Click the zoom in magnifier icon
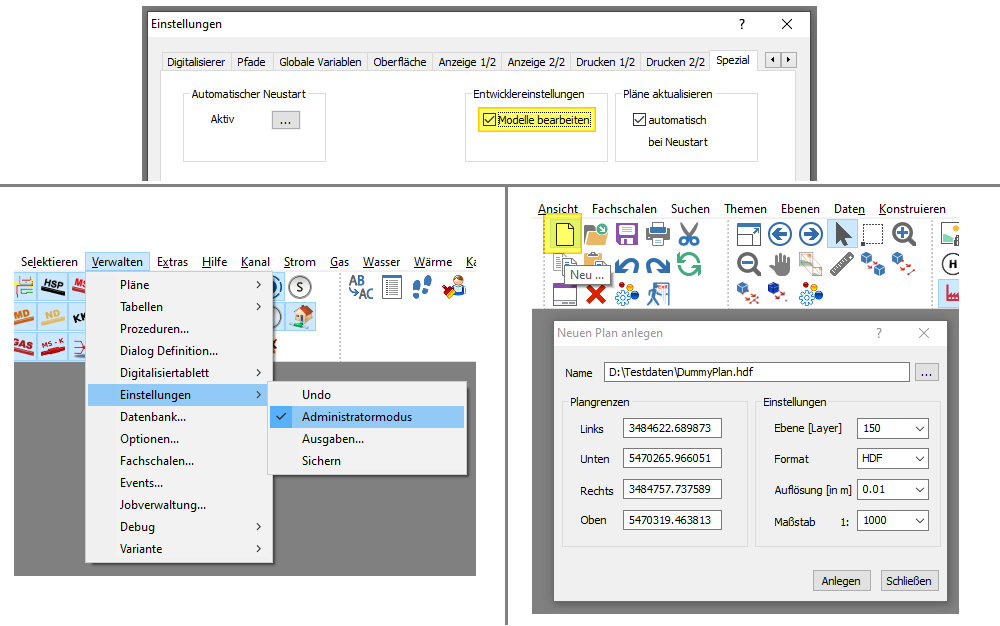Viewport: 1000px width, 626px height. coord(904,235)
